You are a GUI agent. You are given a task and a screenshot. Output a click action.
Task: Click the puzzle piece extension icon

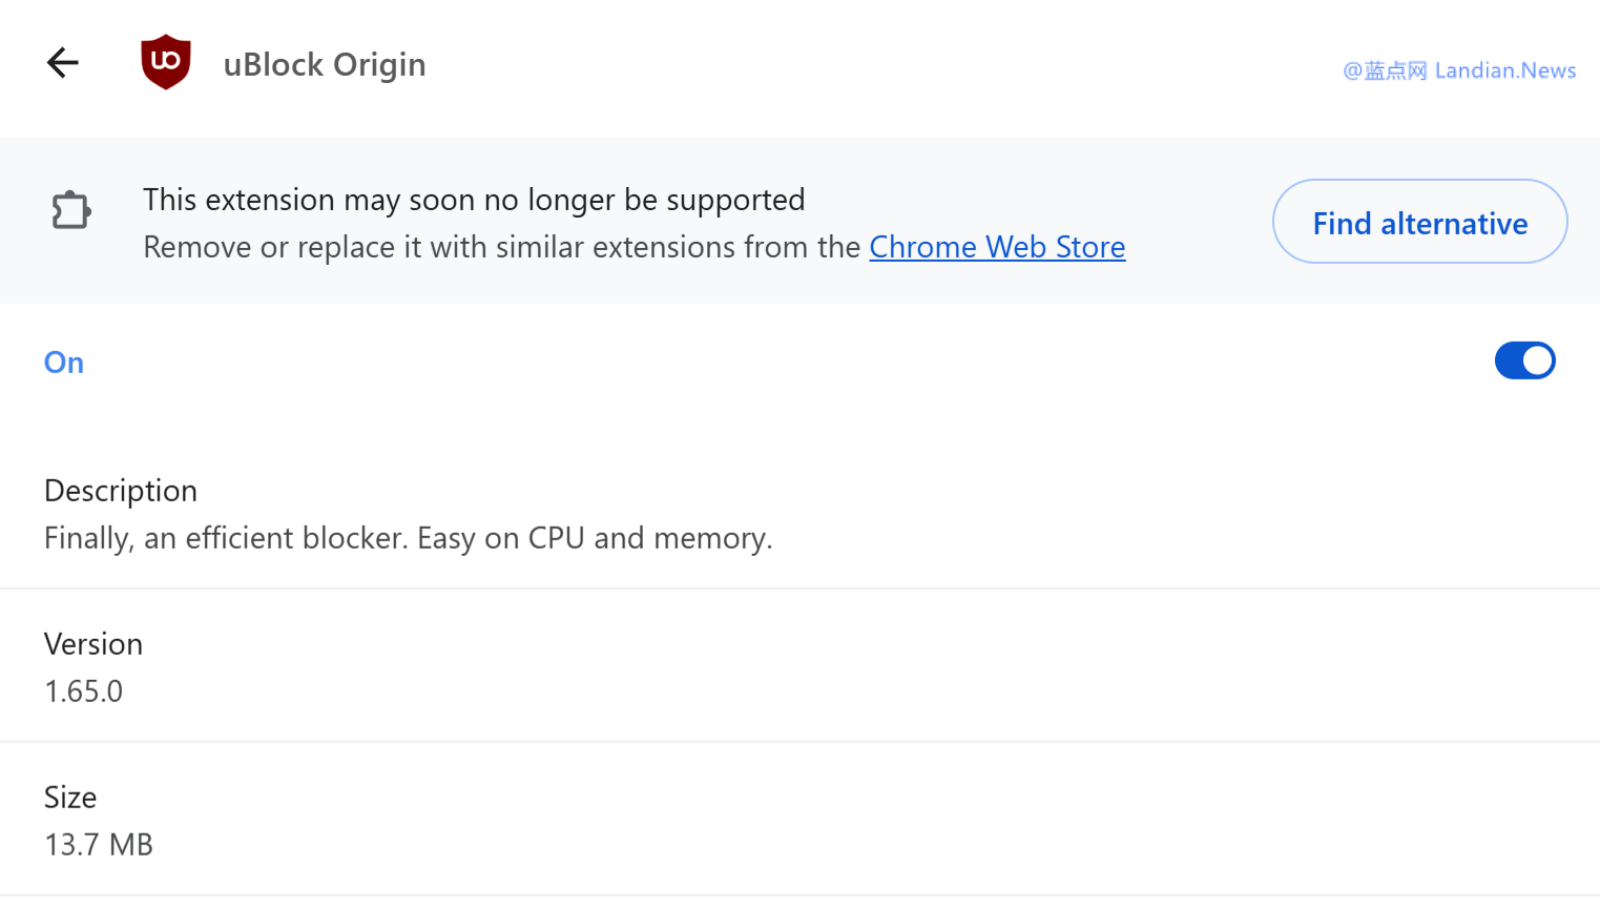coord(71,210)
